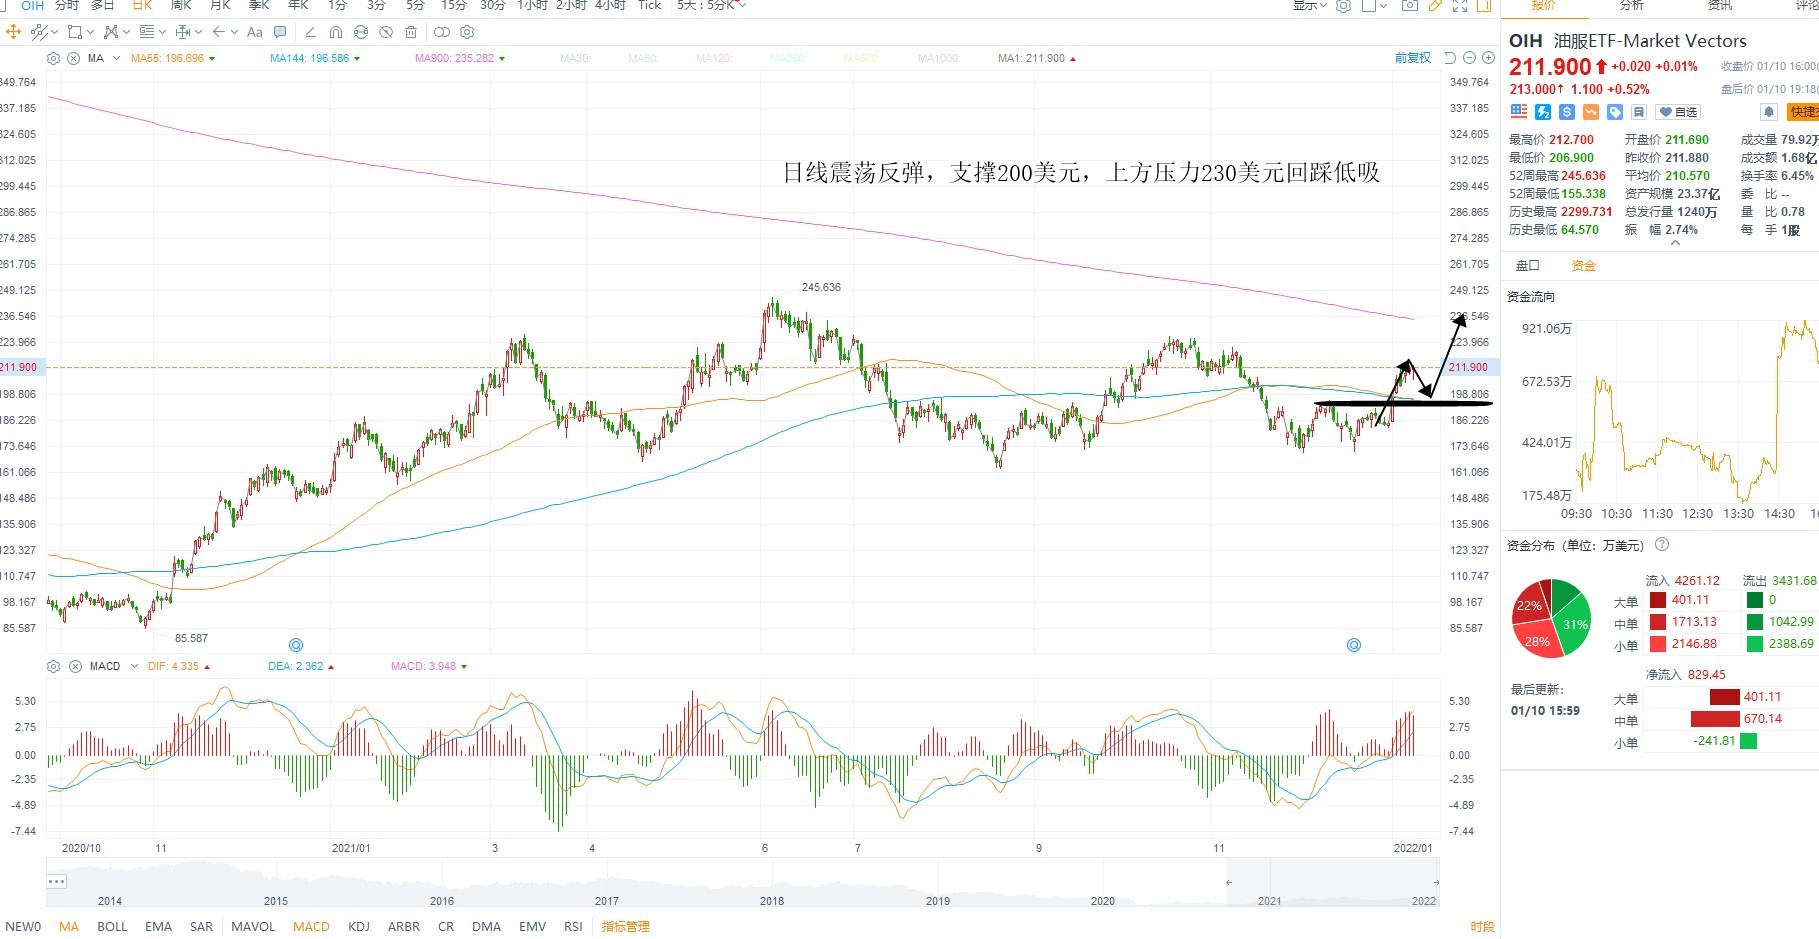Open MA144 line options dropdown
The image size is (1819, 939).
[357, 59]
